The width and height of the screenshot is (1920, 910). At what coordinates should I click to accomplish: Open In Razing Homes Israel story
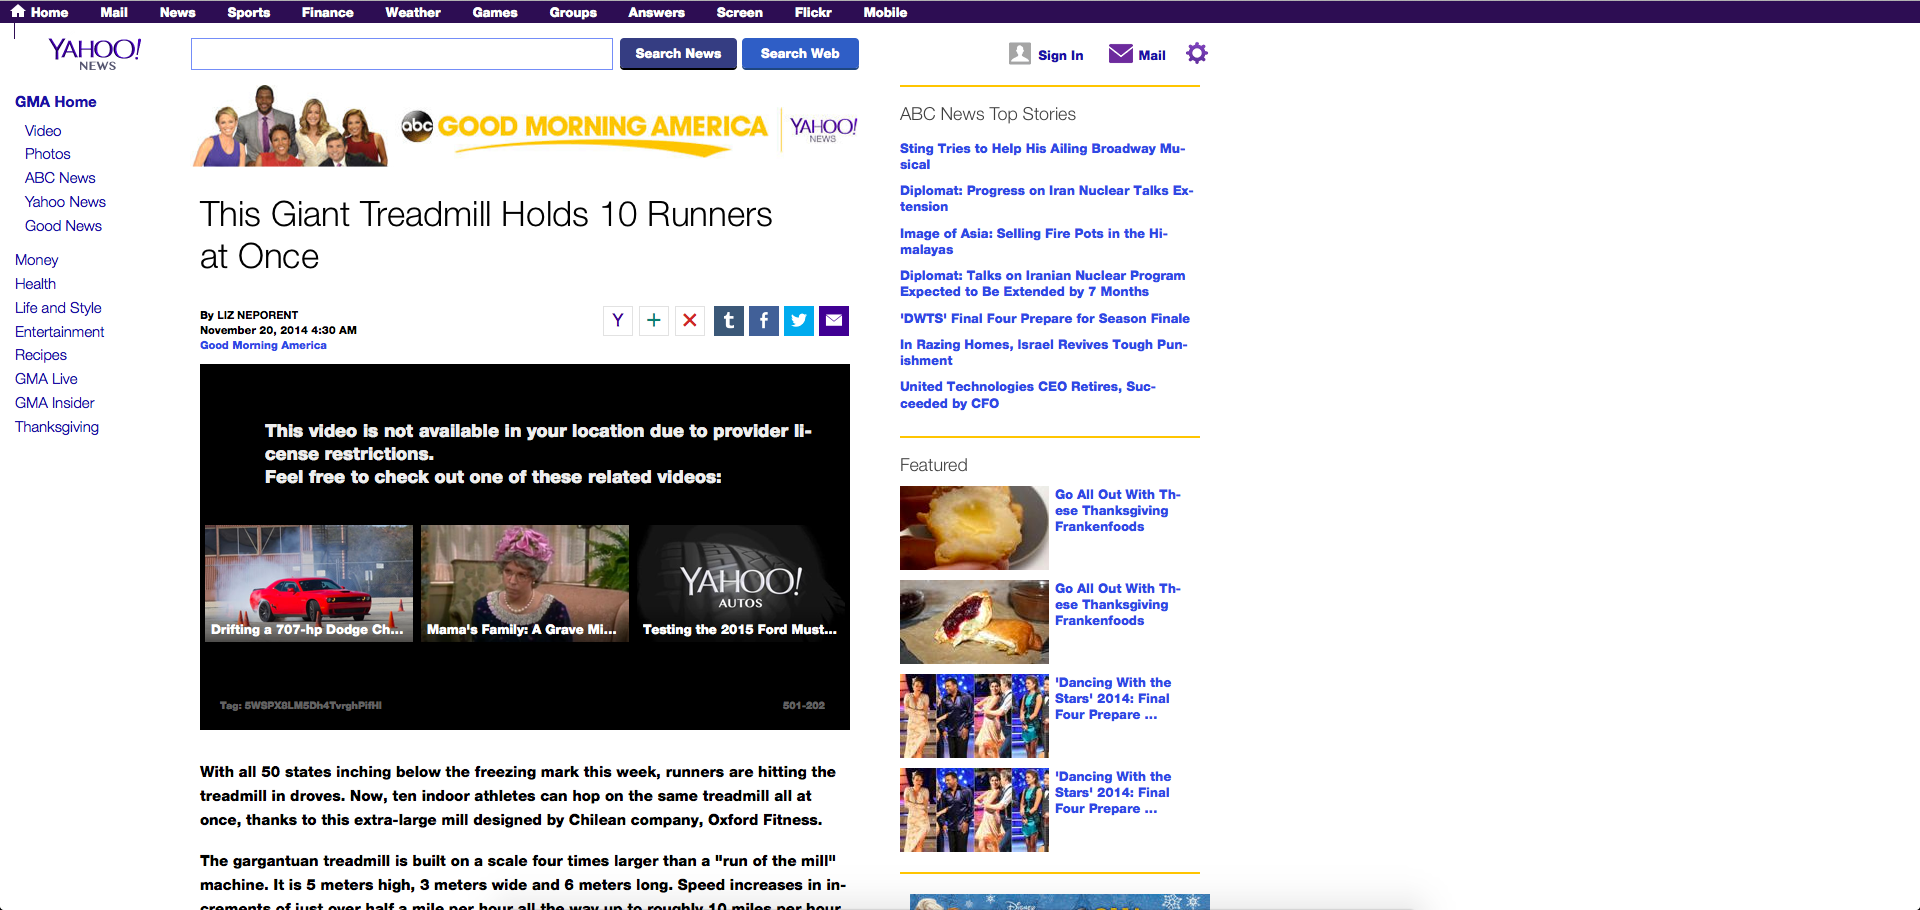[x=1044, y=352]
